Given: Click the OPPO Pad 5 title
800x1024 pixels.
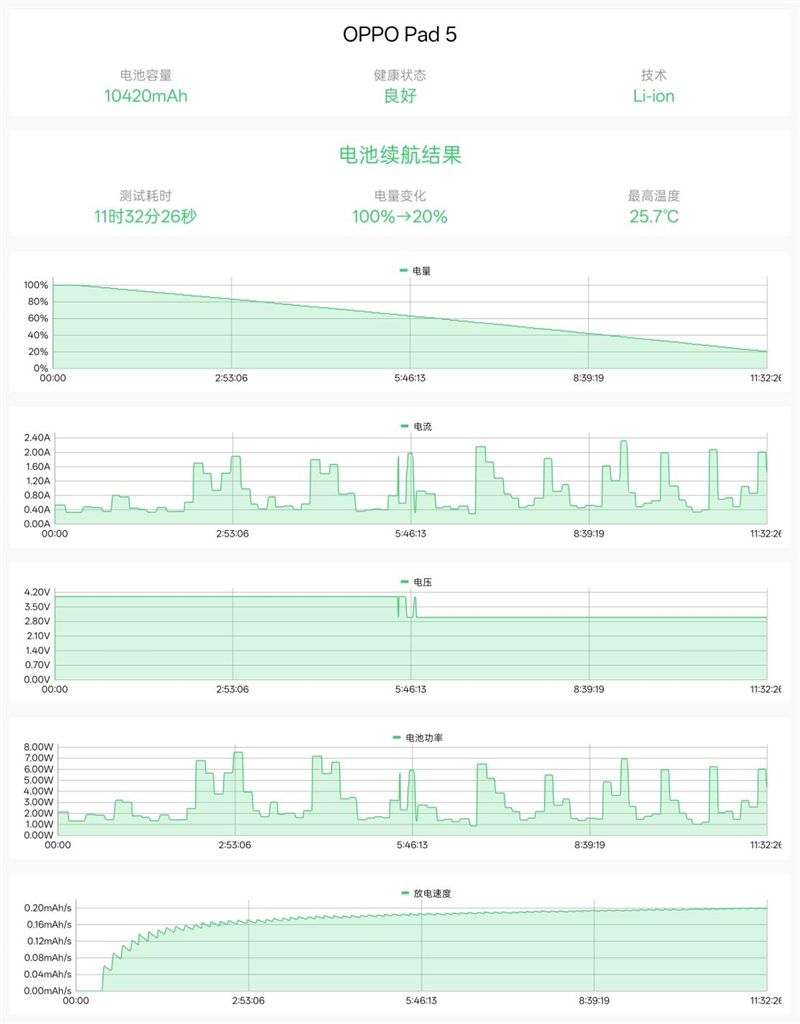Looking at the screenshot, I should [x=400, y=34].
